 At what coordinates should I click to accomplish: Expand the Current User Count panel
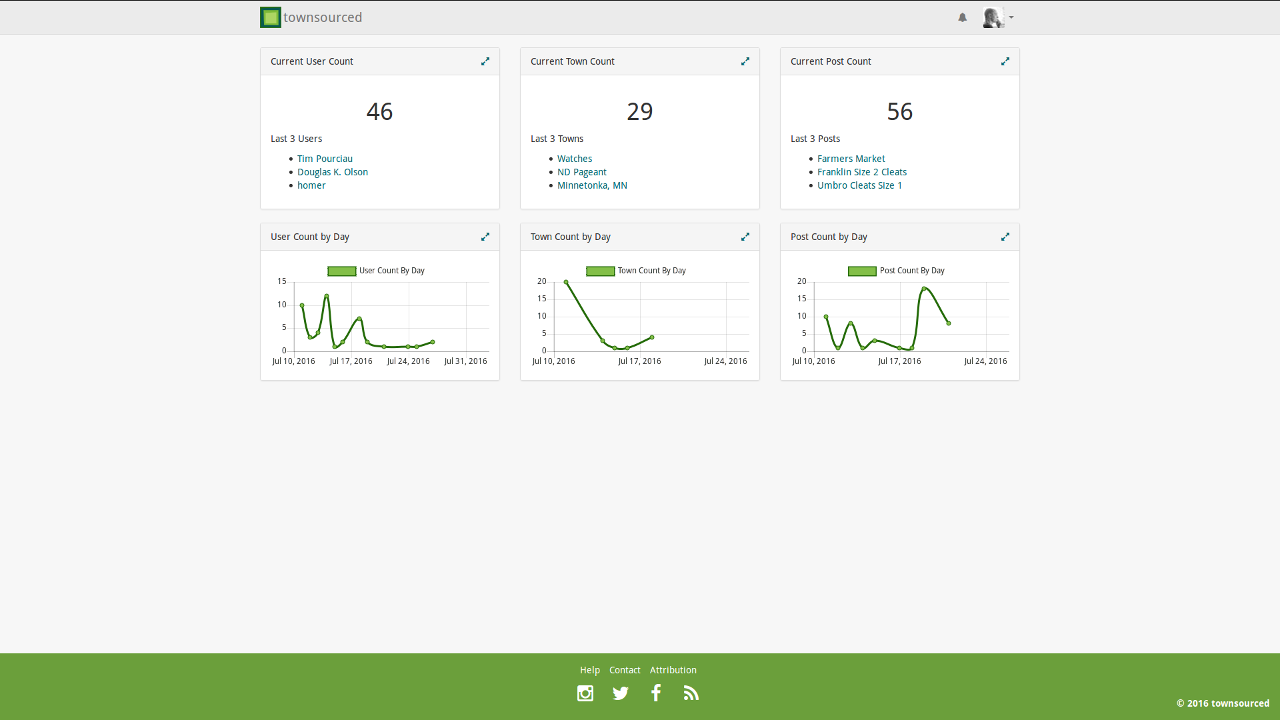click(485, 61)
